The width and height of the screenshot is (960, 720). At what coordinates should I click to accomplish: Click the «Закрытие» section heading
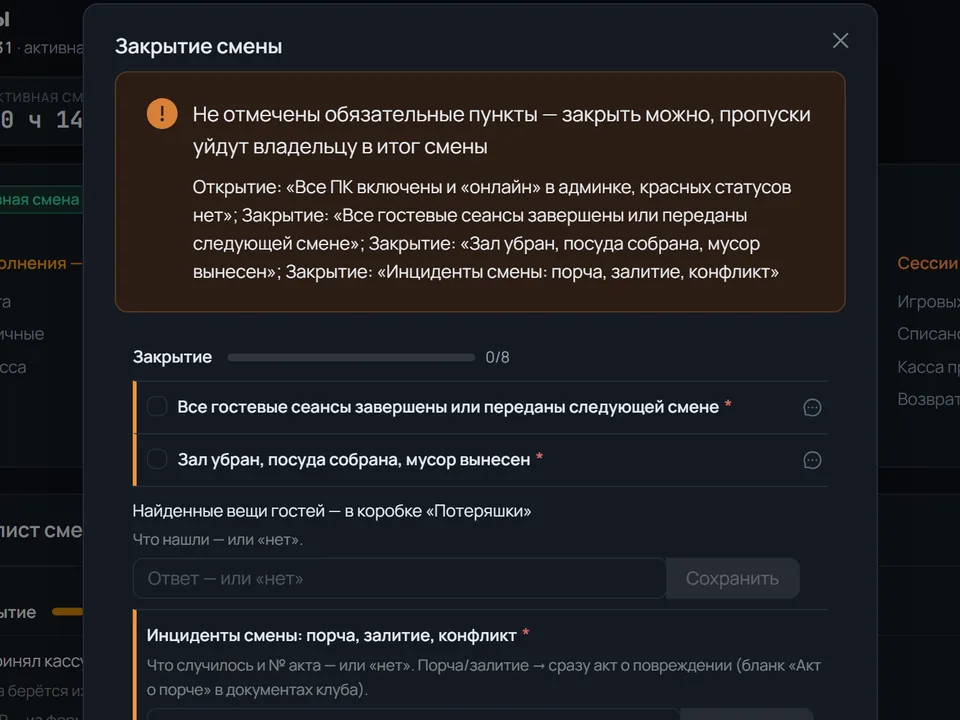point(173,357)
